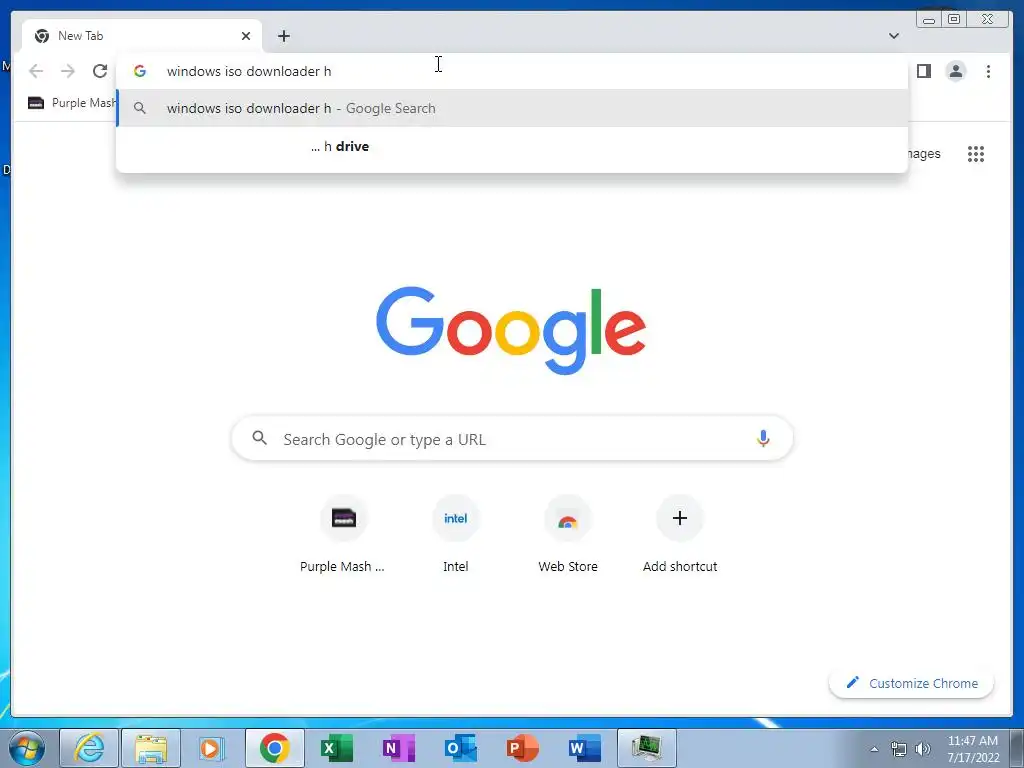
Task: Switch to Chrome taskbar button
Action: point(274,748)
